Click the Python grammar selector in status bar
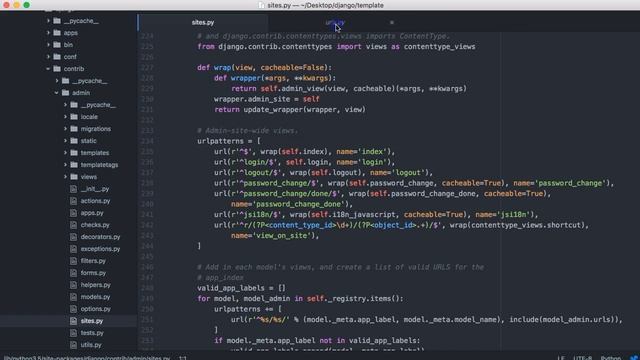The image size is (640, 360). tap(611, 358)
